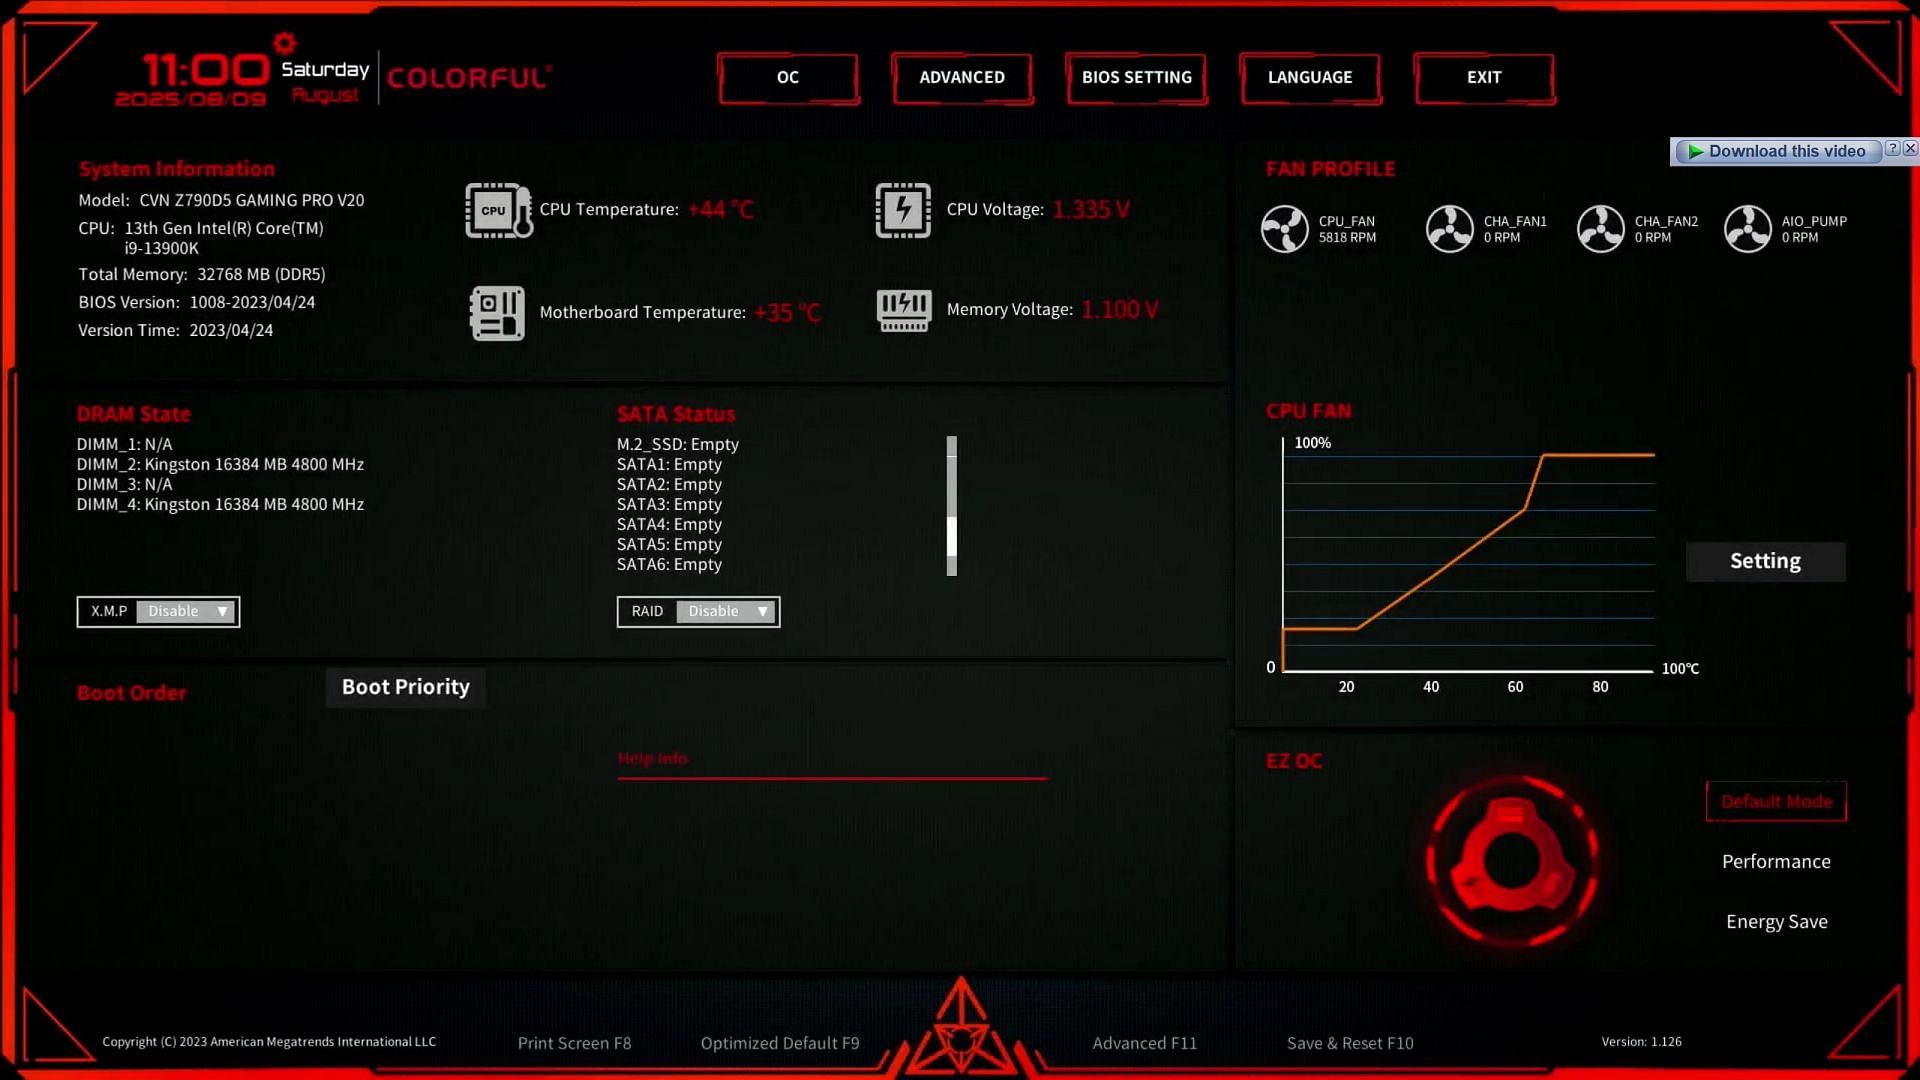Click Boot Priority order area
This screenshot has width=1920, height=1080.
click(x=405, y=686)
